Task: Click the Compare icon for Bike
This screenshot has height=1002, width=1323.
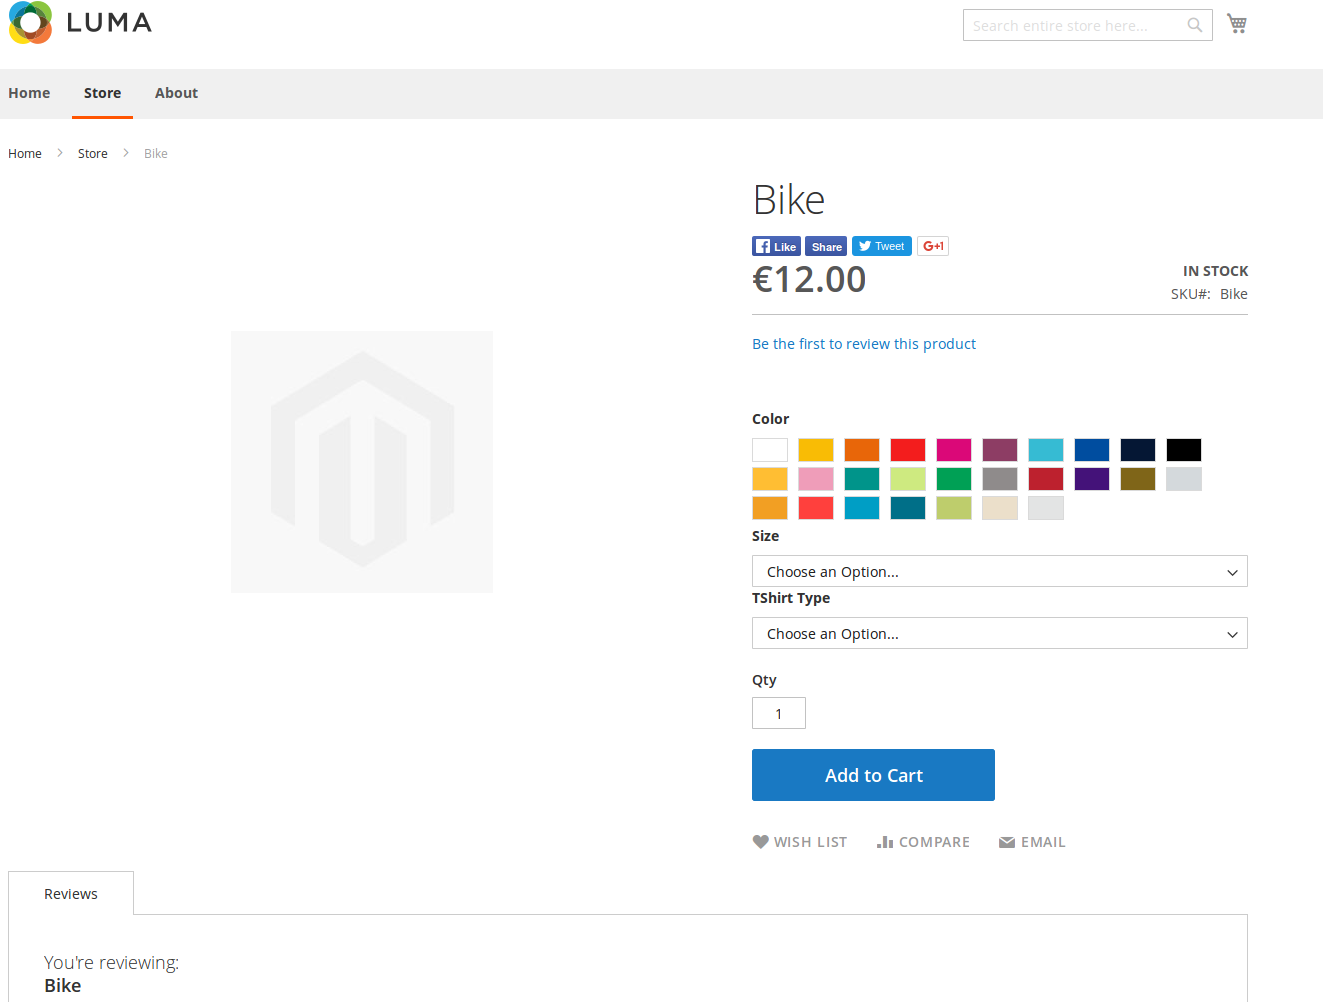Action: point(923,841)
